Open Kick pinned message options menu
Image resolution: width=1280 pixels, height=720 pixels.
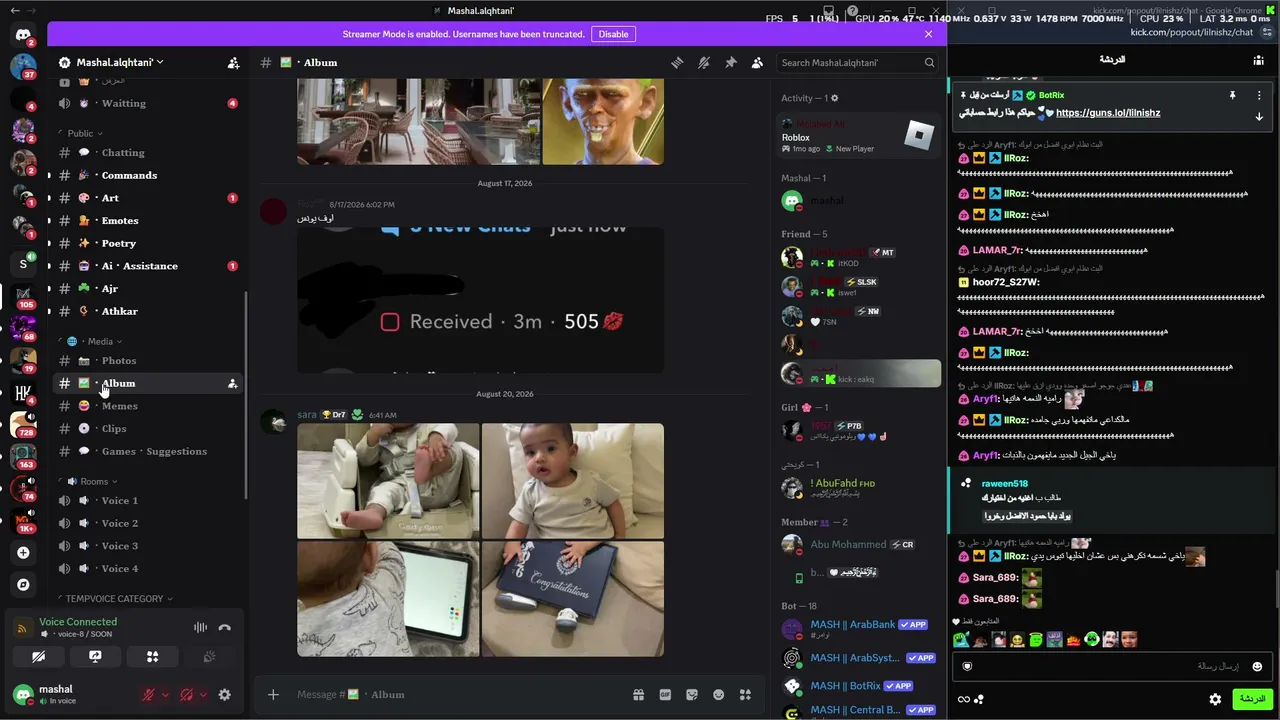[1259, 95]
